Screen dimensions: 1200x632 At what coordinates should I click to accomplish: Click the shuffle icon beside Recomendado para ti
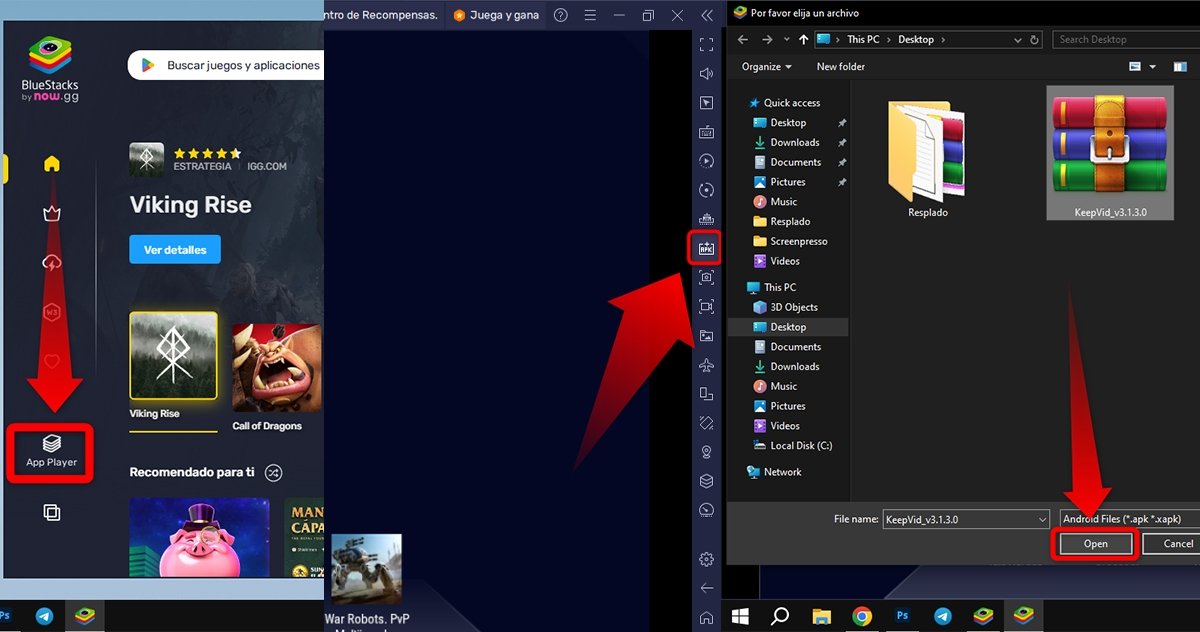274,472
